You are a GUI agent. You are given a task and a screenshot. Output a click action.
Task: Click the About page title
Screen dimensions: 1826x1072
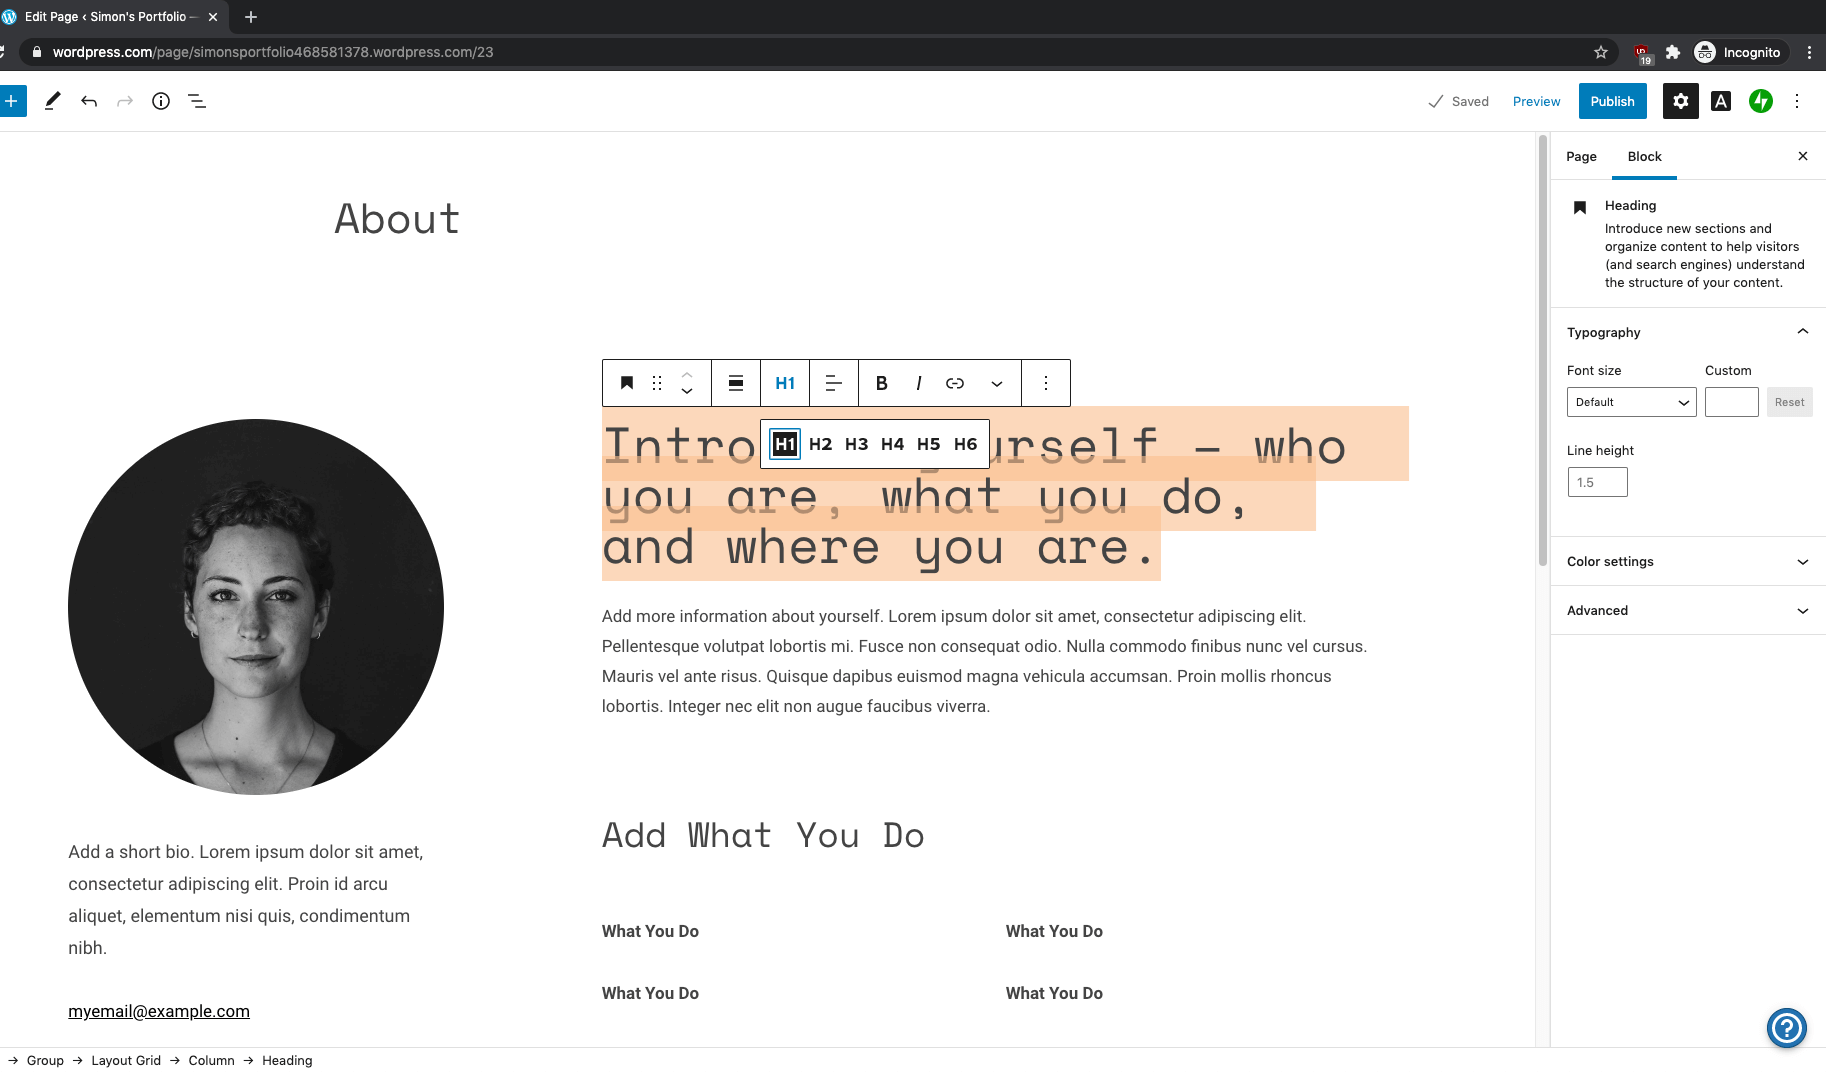click(397, 219)
